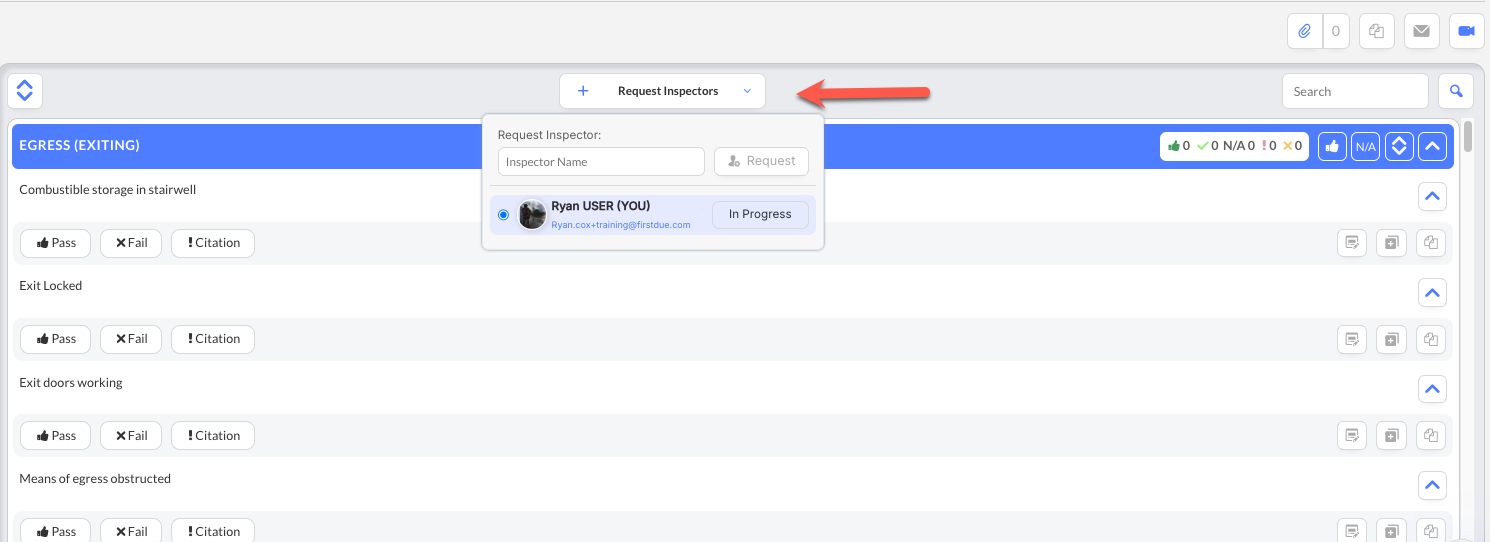Click the magnifying glass search button
The image size is (1490, 542).
pos(1456,91)
